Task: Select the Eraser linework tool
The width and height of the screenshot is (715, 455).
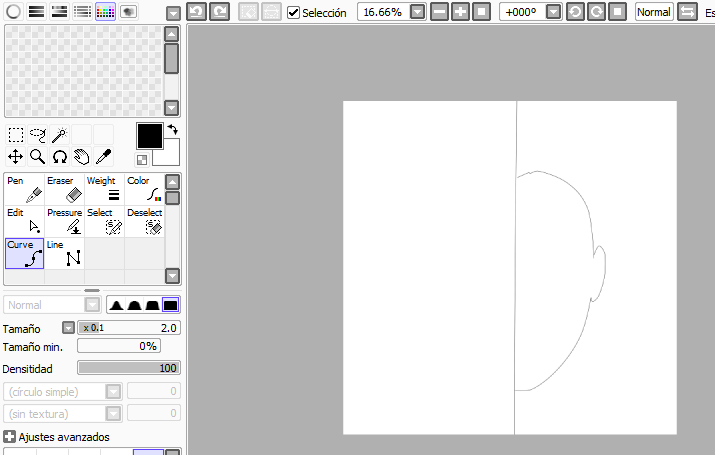Action: pyautogui.click(x=64, y=189)
